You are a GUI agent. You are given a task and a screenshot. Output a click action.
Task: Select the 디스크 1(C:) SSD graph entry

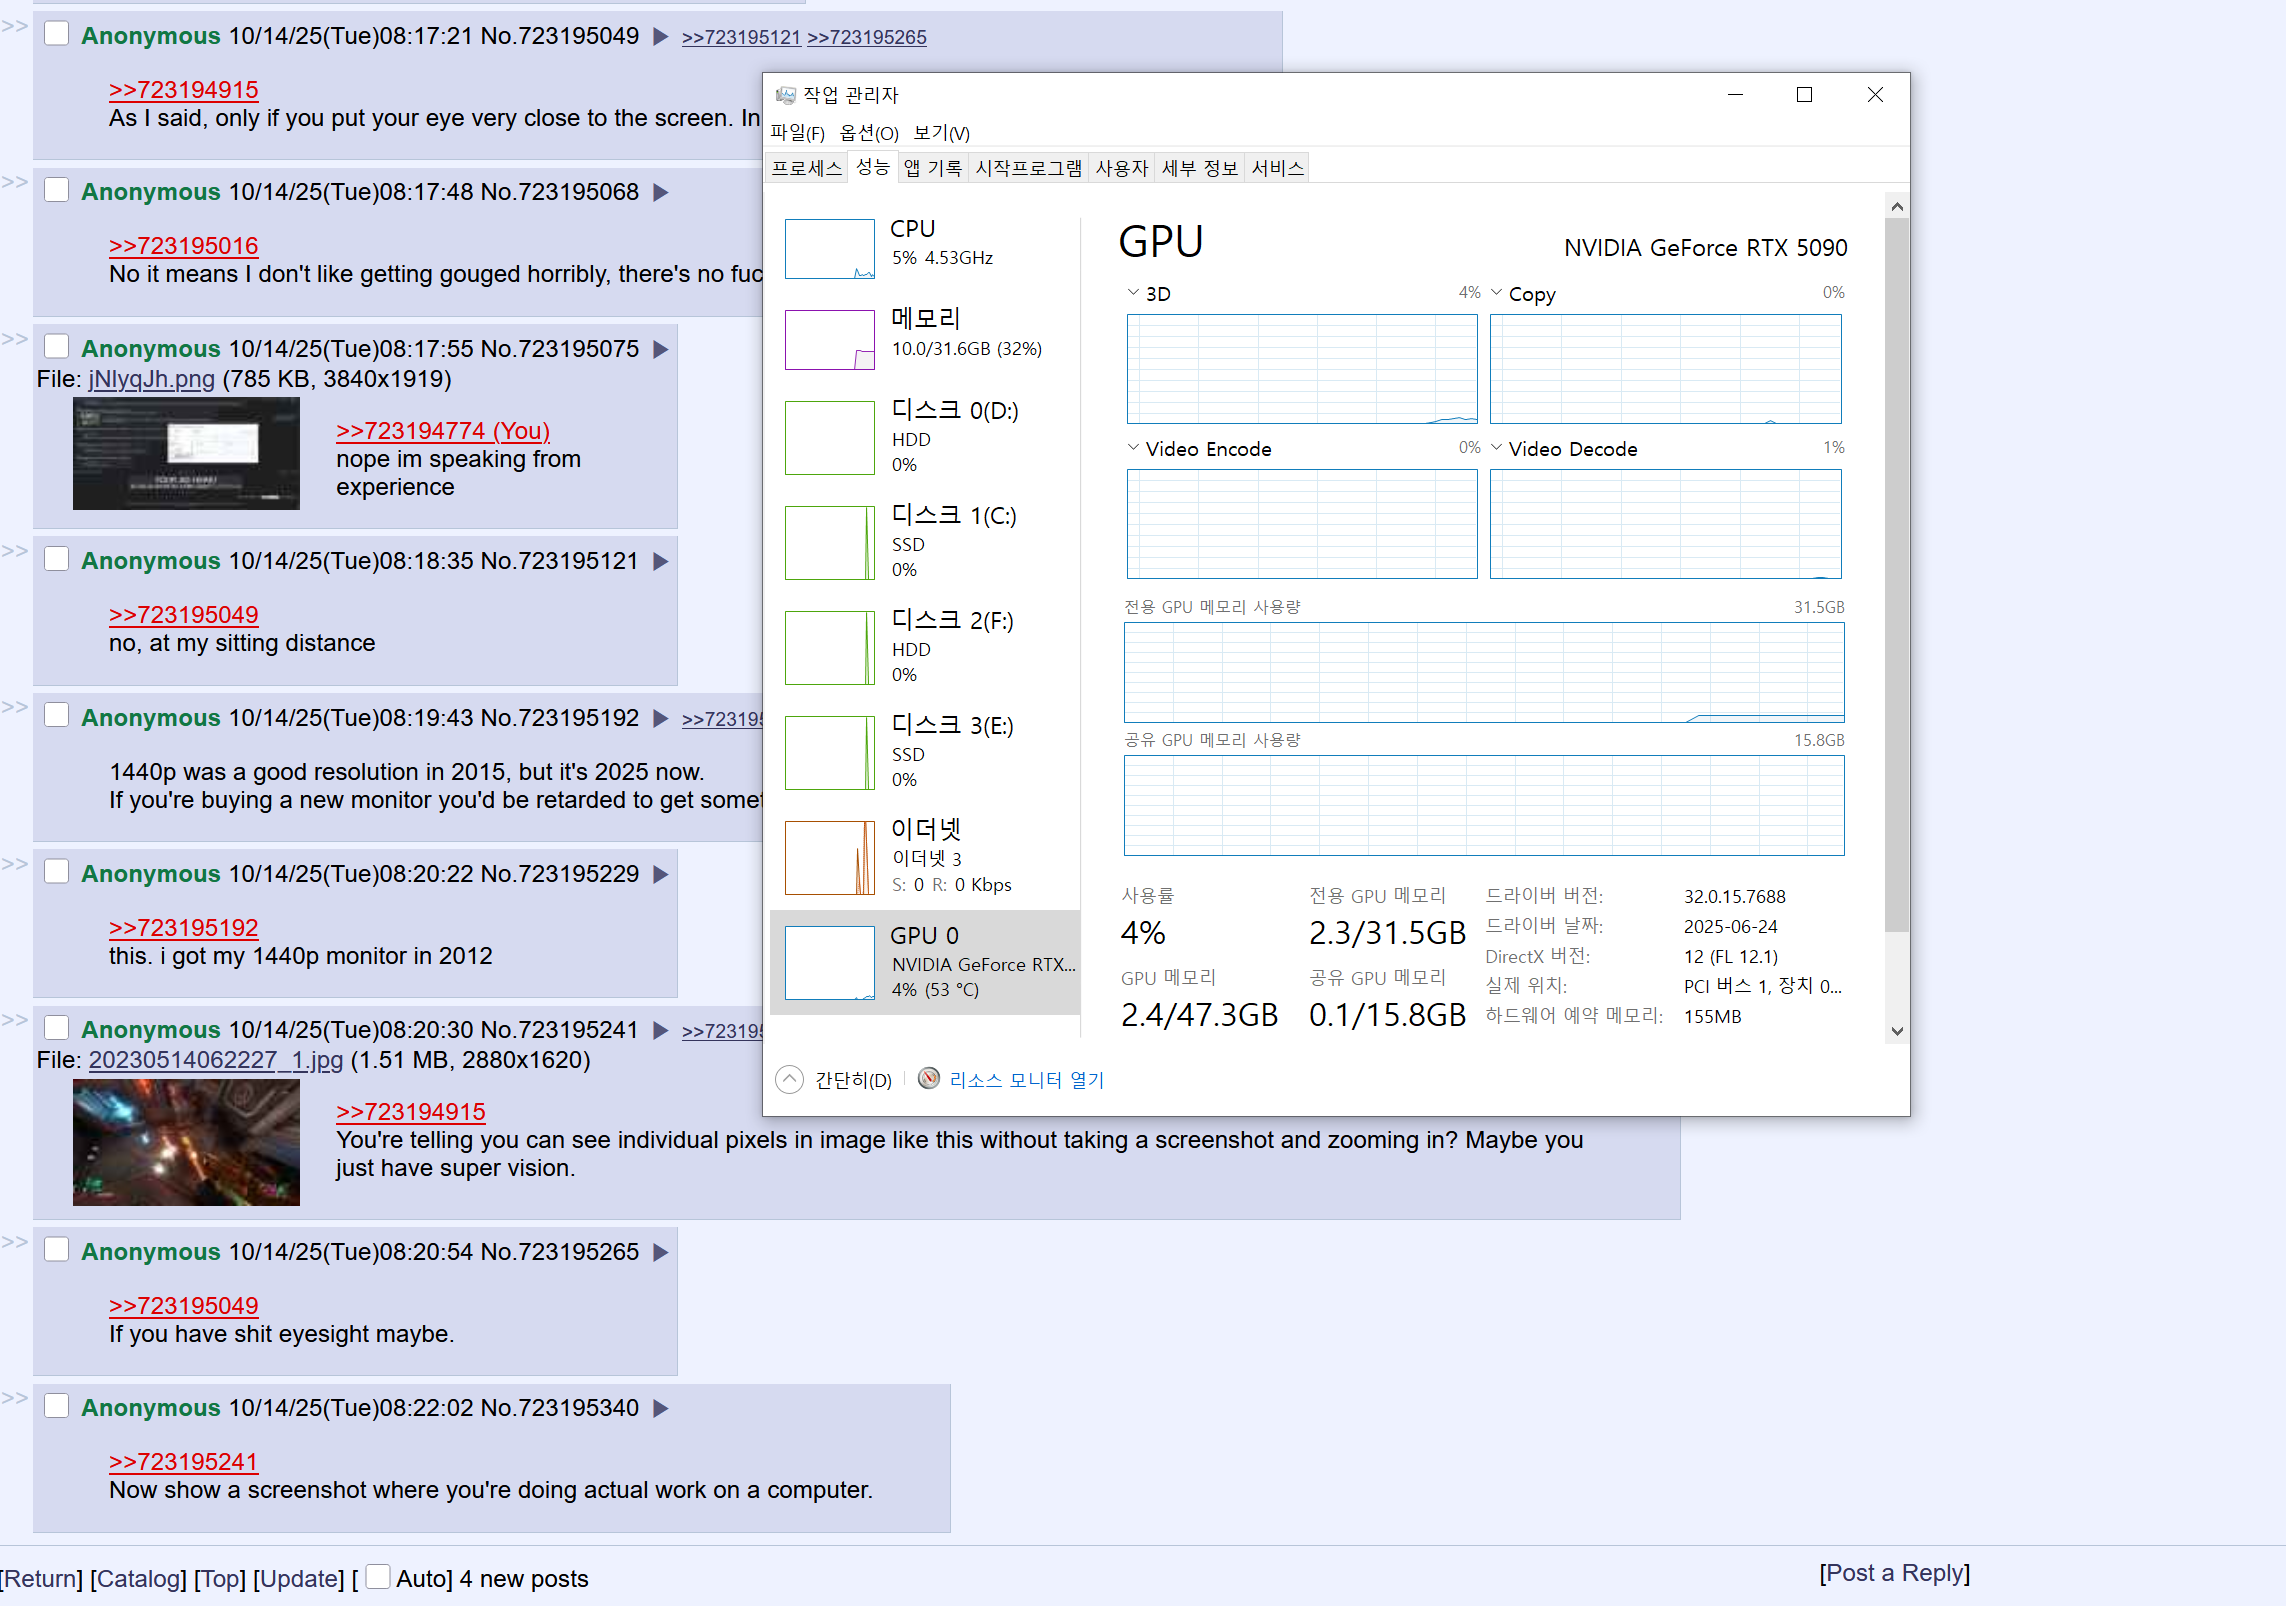coord(829,543)
